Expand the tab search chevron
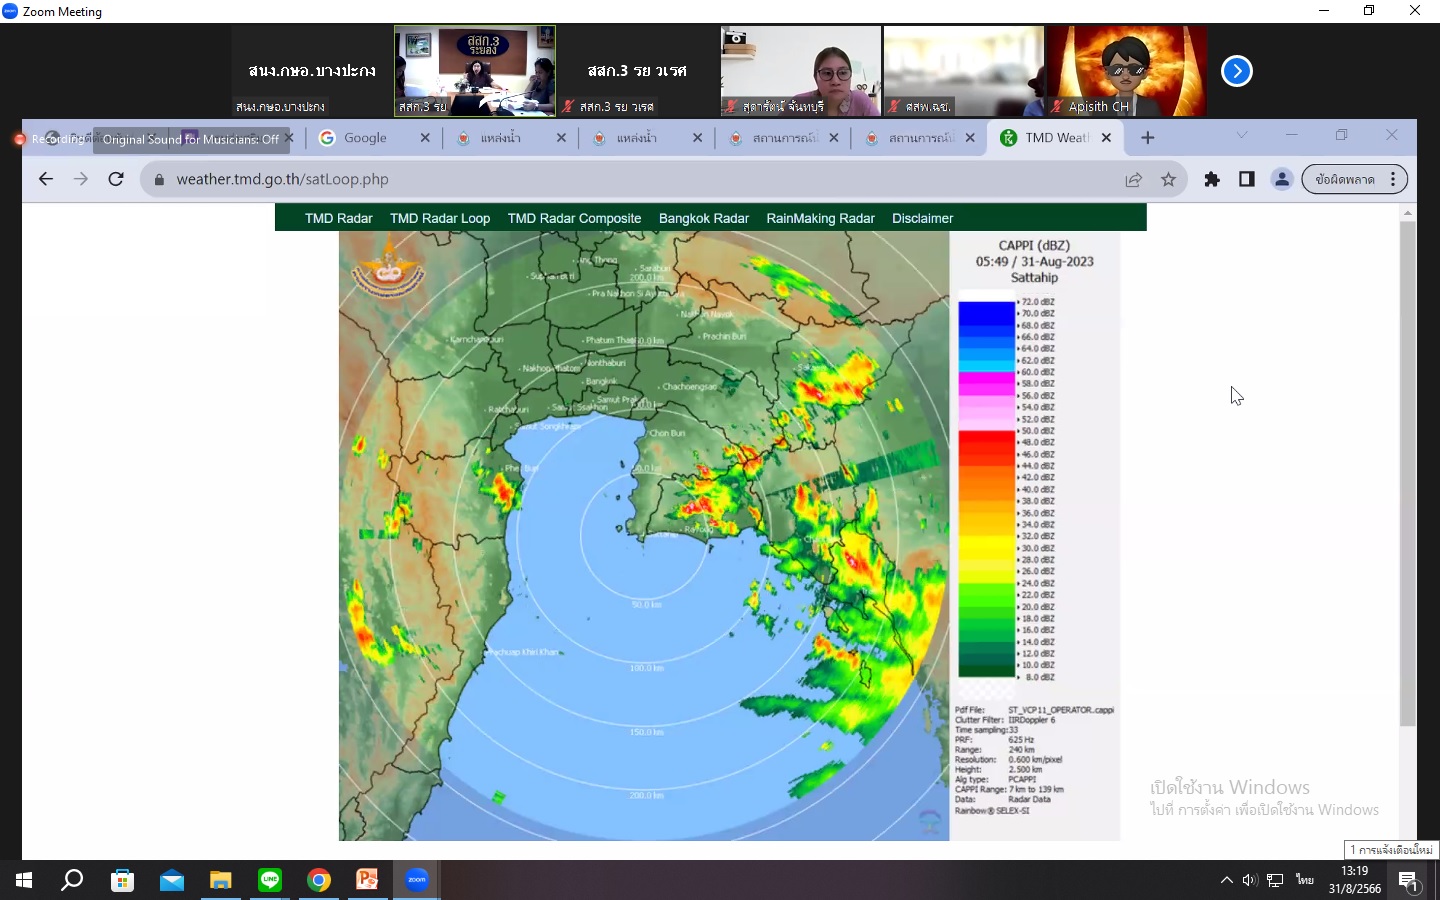Screen dimensions: 1440x900 point(1241,135)
